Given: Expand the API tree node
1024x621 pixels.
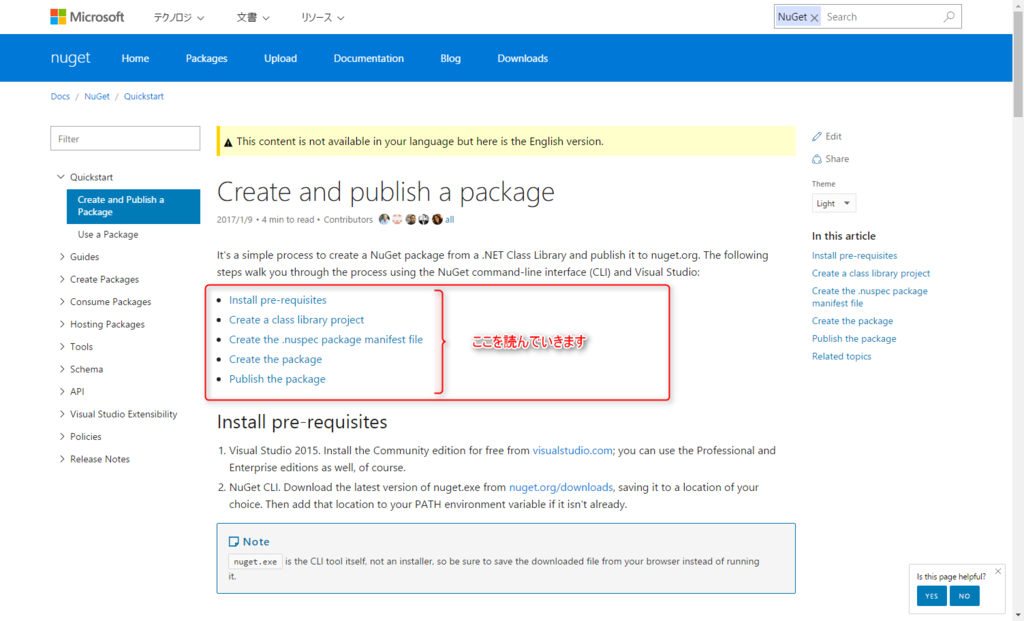Looking at the screenshot, I should [62, 391].
